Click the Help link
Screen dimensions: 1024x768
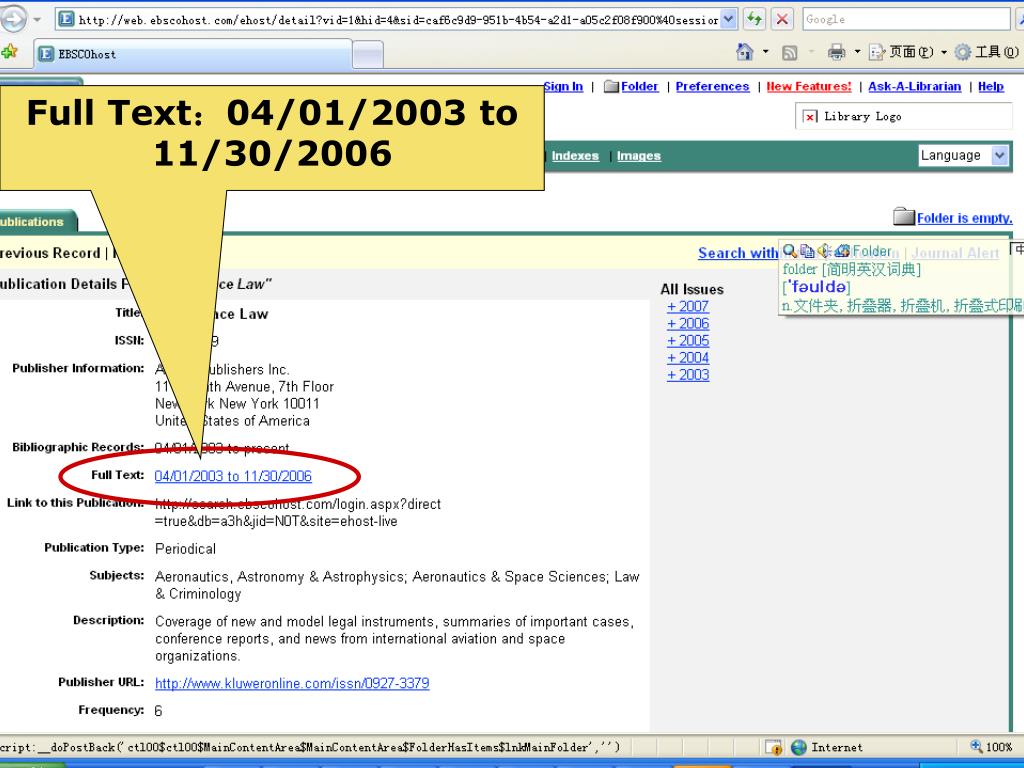point(991,86)
